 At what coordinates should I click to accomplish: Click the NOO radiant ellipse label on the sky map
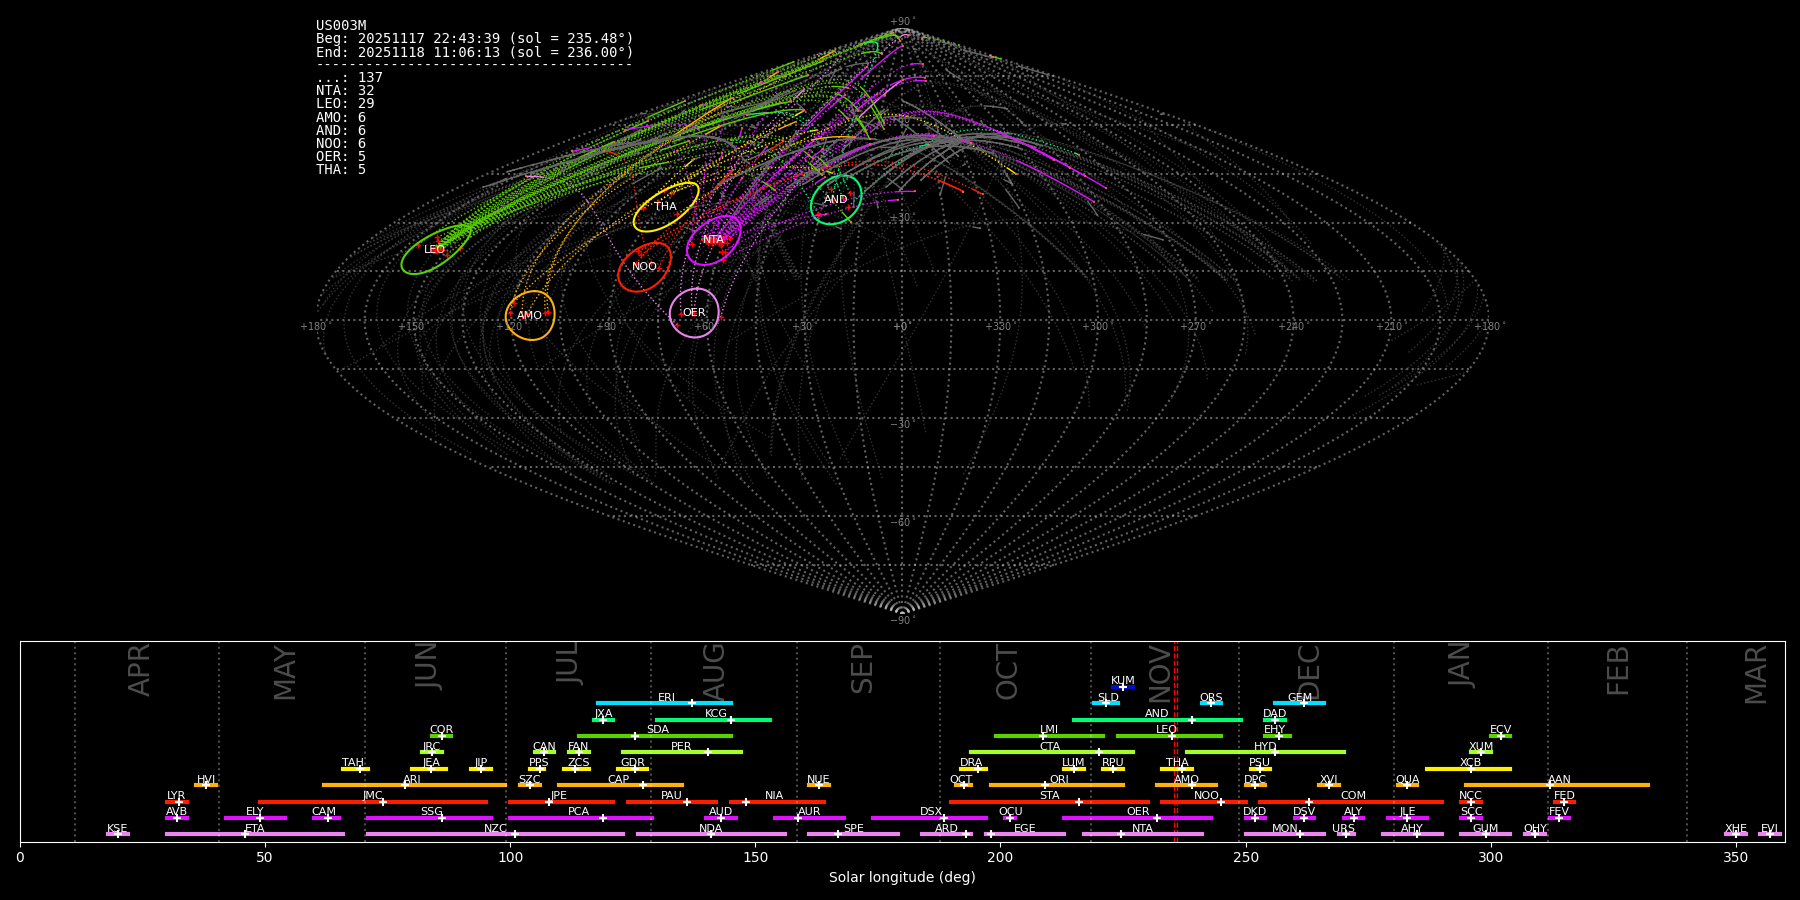pyautogui.click(x=644, y=267)
